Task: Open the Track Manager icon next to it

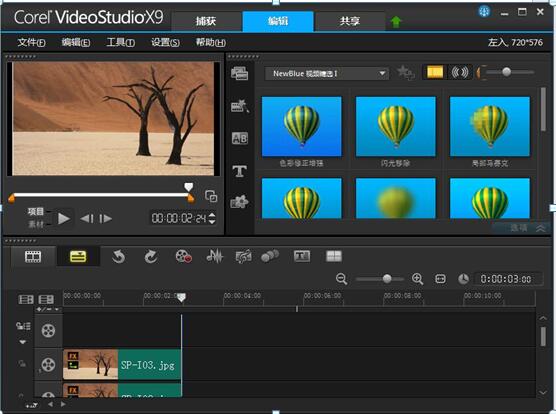Action: (46, 300)
